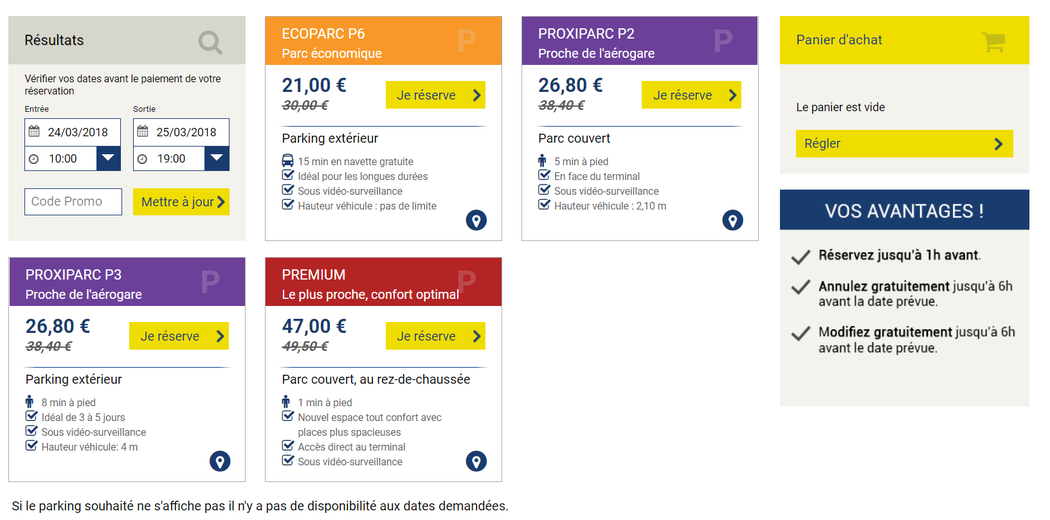The width and height of the screenshot is (1050, 520).
Task: Click the Code Promo input field
Action: coord(73,202)
